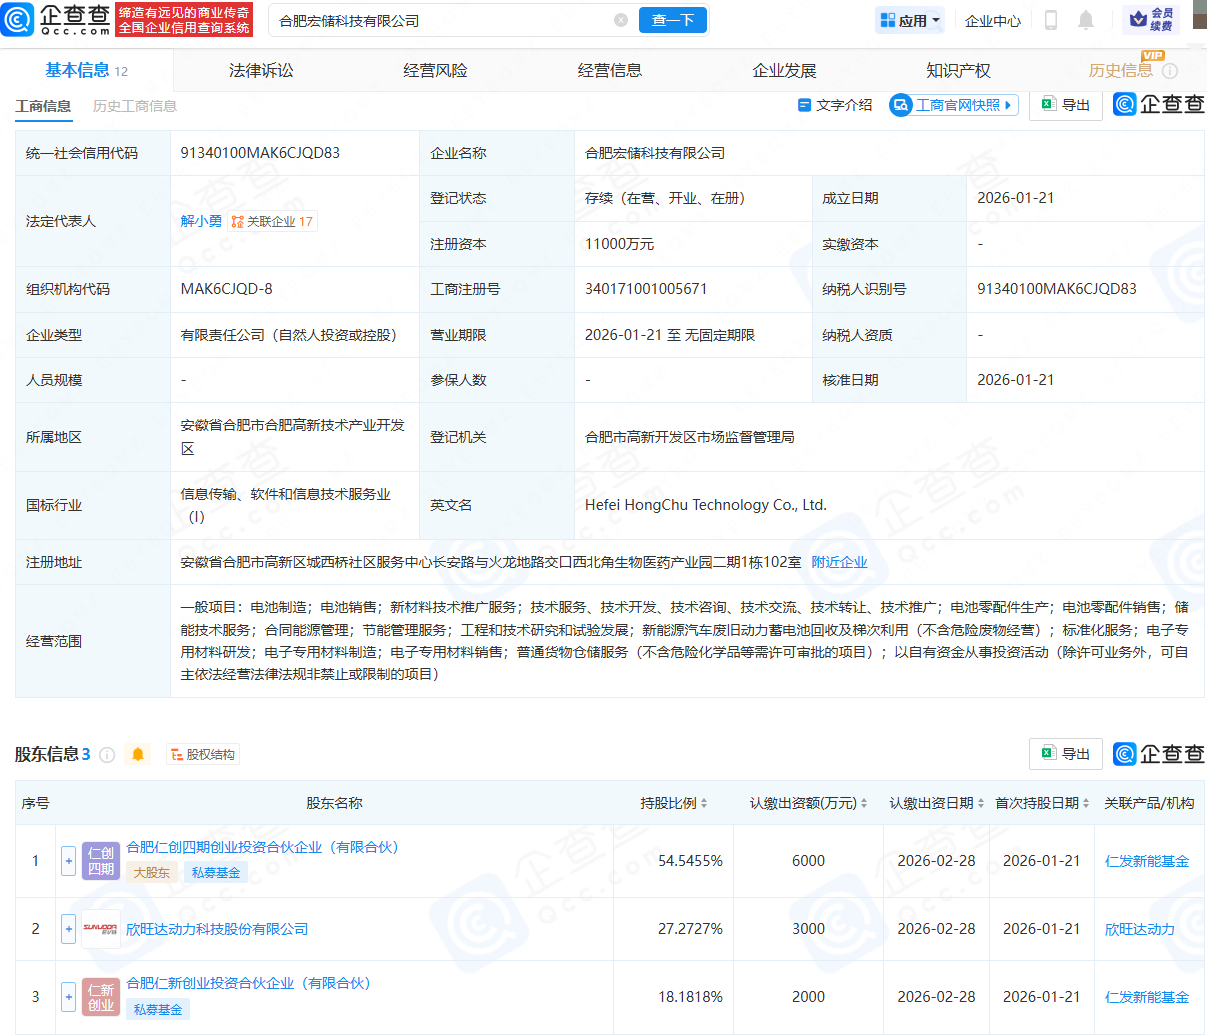Select the 历史工商信息 sub-tab
This screenshot has height=1035, width=1207.
click(x=134, y=106)
